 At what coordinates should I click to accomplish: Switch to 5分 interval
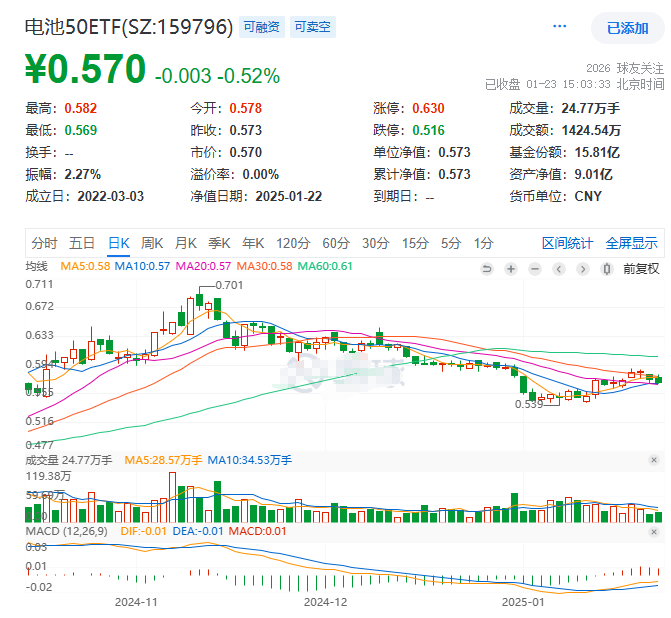[x=451, y=243]
